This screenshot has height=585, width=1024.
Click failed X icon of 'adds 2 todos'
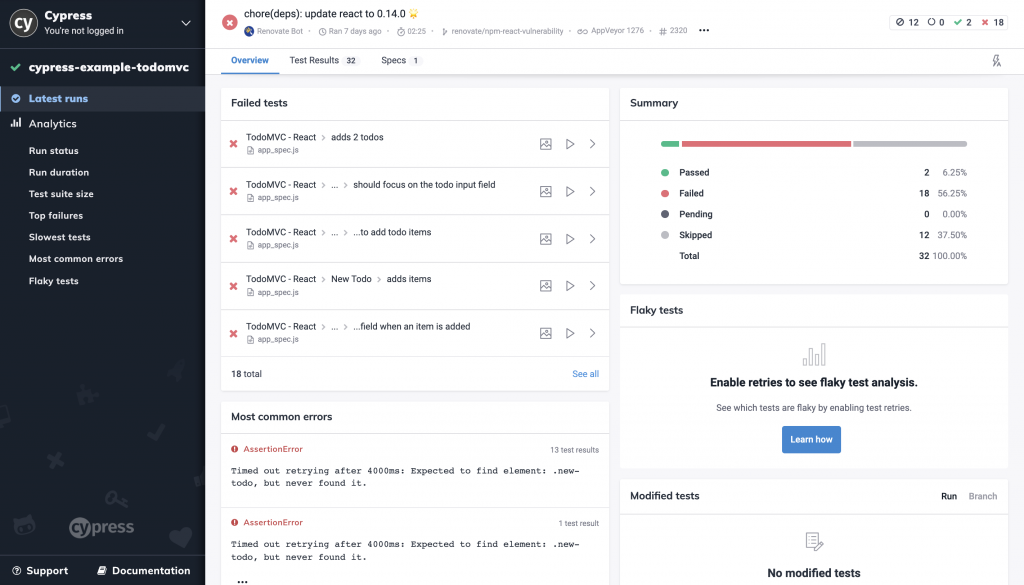tap(233, 144)
